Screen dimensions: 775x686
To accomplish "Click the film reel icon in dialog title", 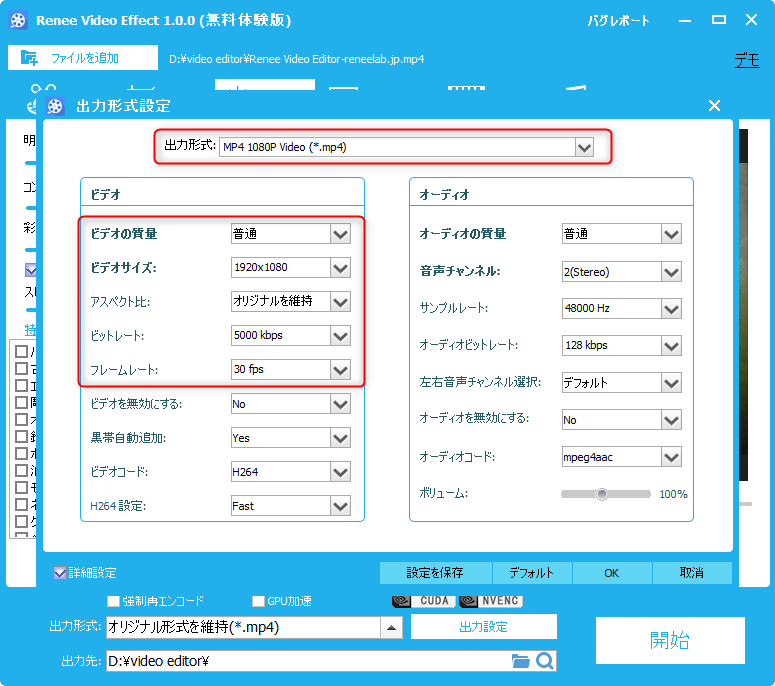I will click(55, 106).
